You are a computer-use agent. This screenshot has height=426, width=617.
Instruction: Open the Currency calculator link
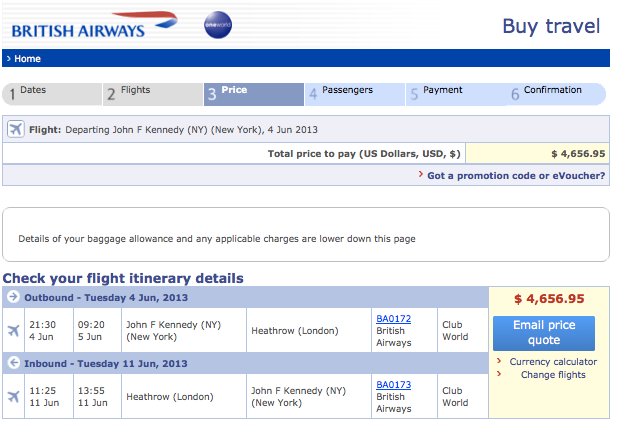[x=552, y=362]
